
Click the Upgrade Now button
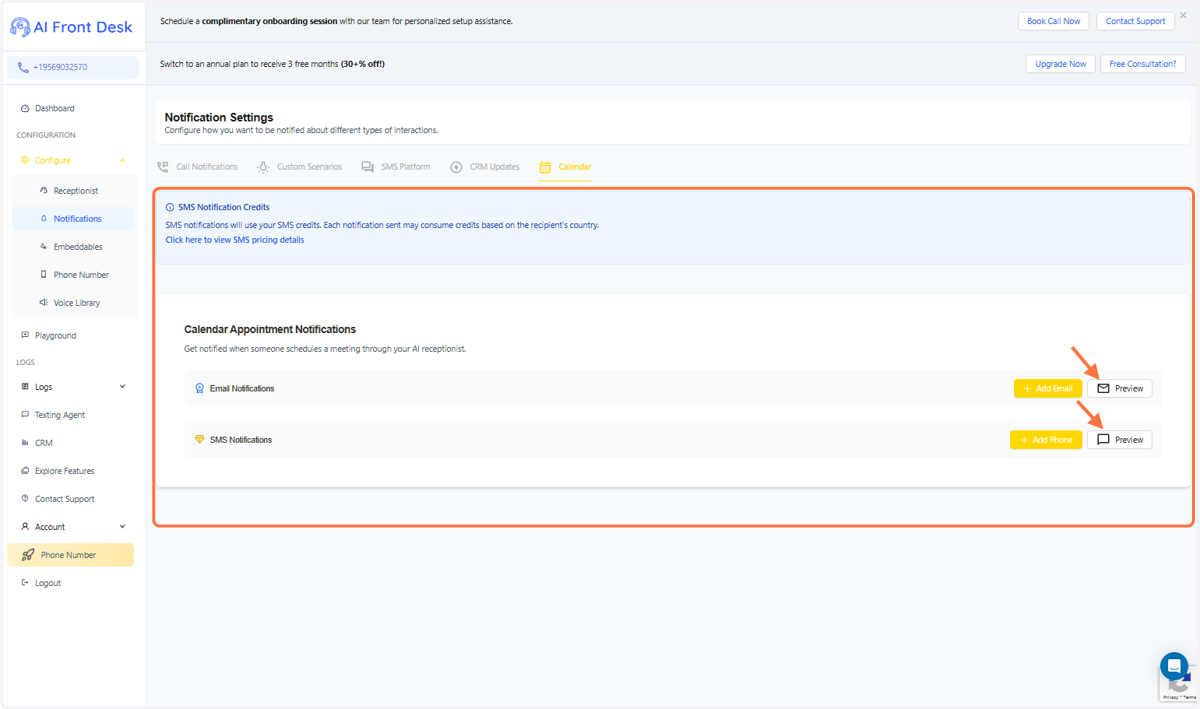1060,64
